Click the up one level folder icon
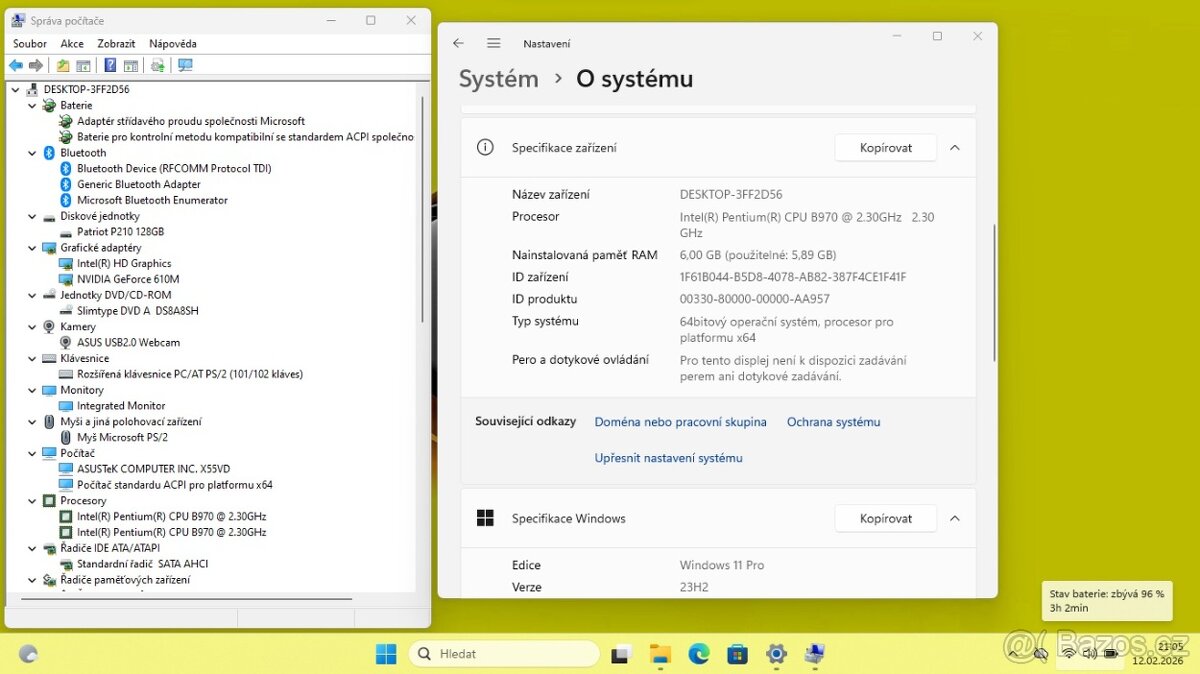Screen dimensions: 1200x674 [63, 66]
